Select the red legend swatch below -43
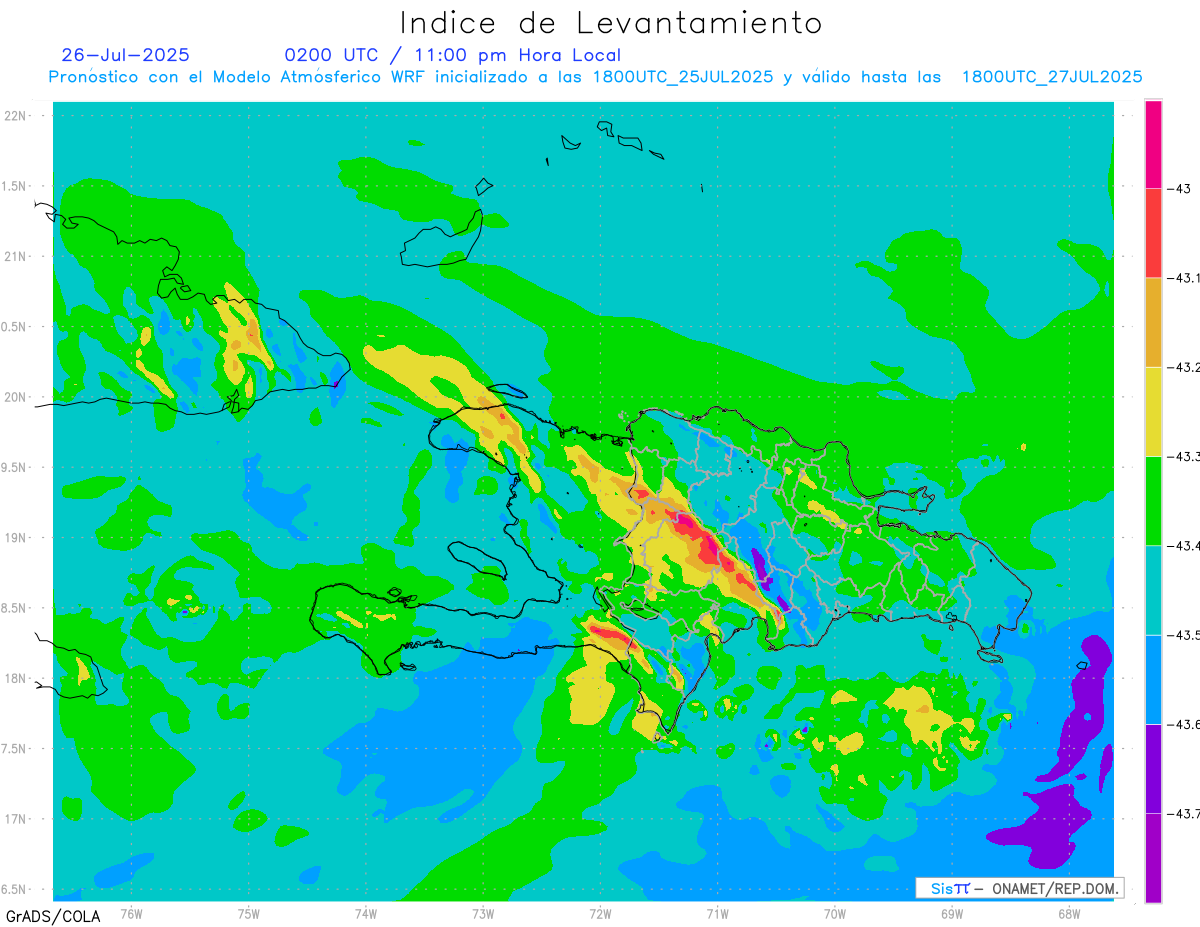 [x=1153, y=233]
